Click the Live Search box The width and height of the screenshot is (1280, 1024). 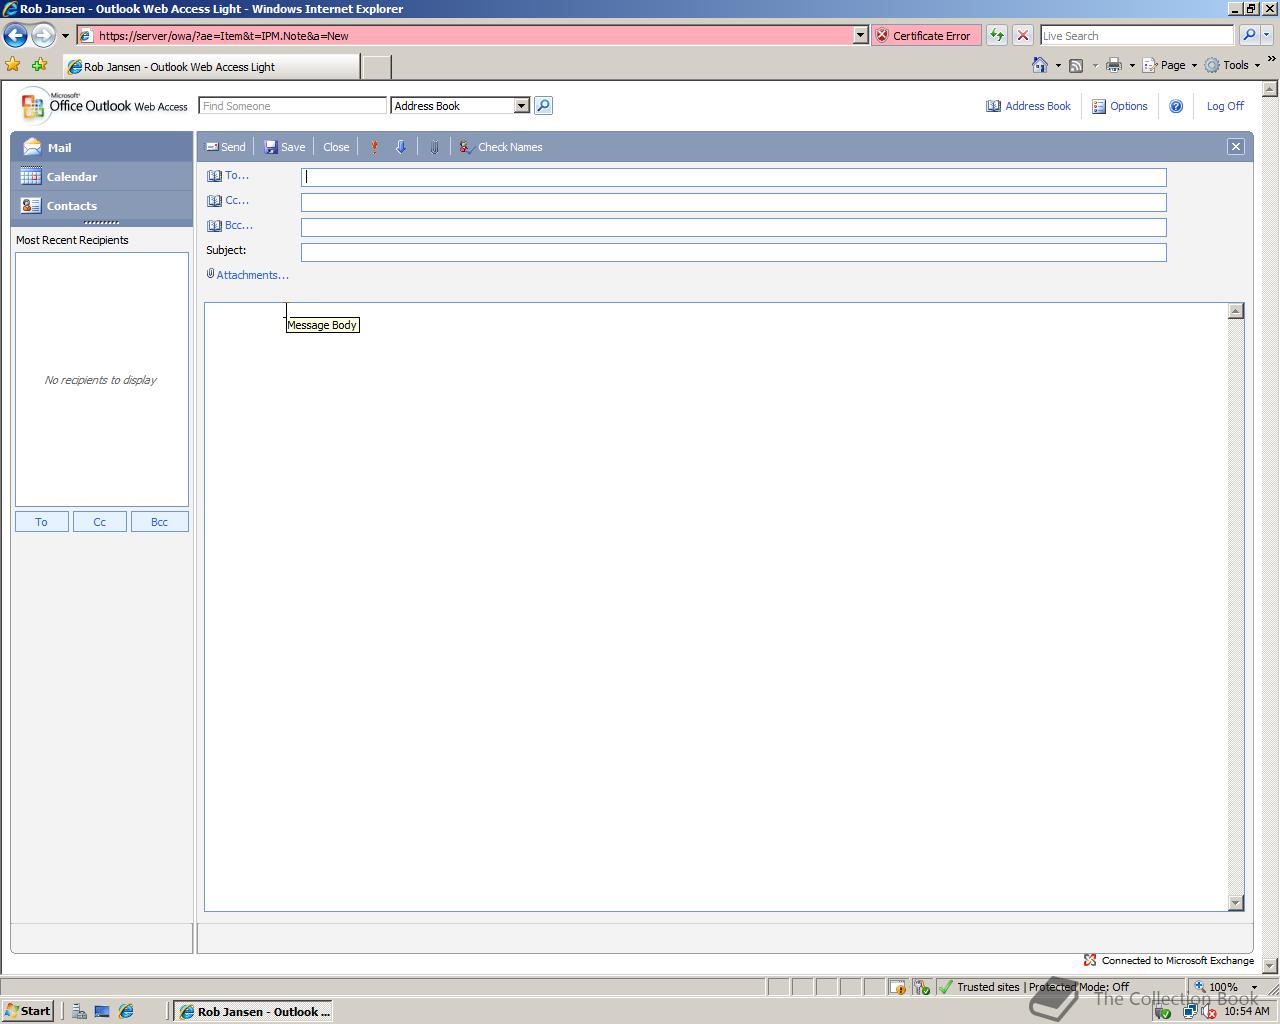tap(1137, 36)
